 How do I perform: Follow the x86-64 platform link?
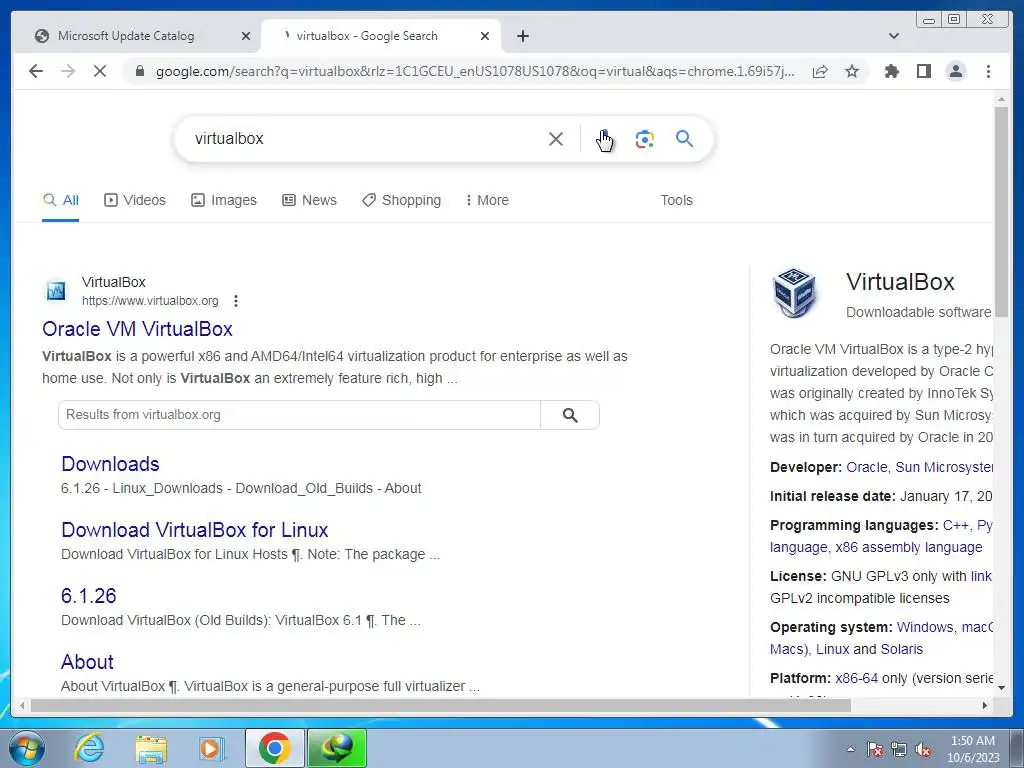point(856,678)
